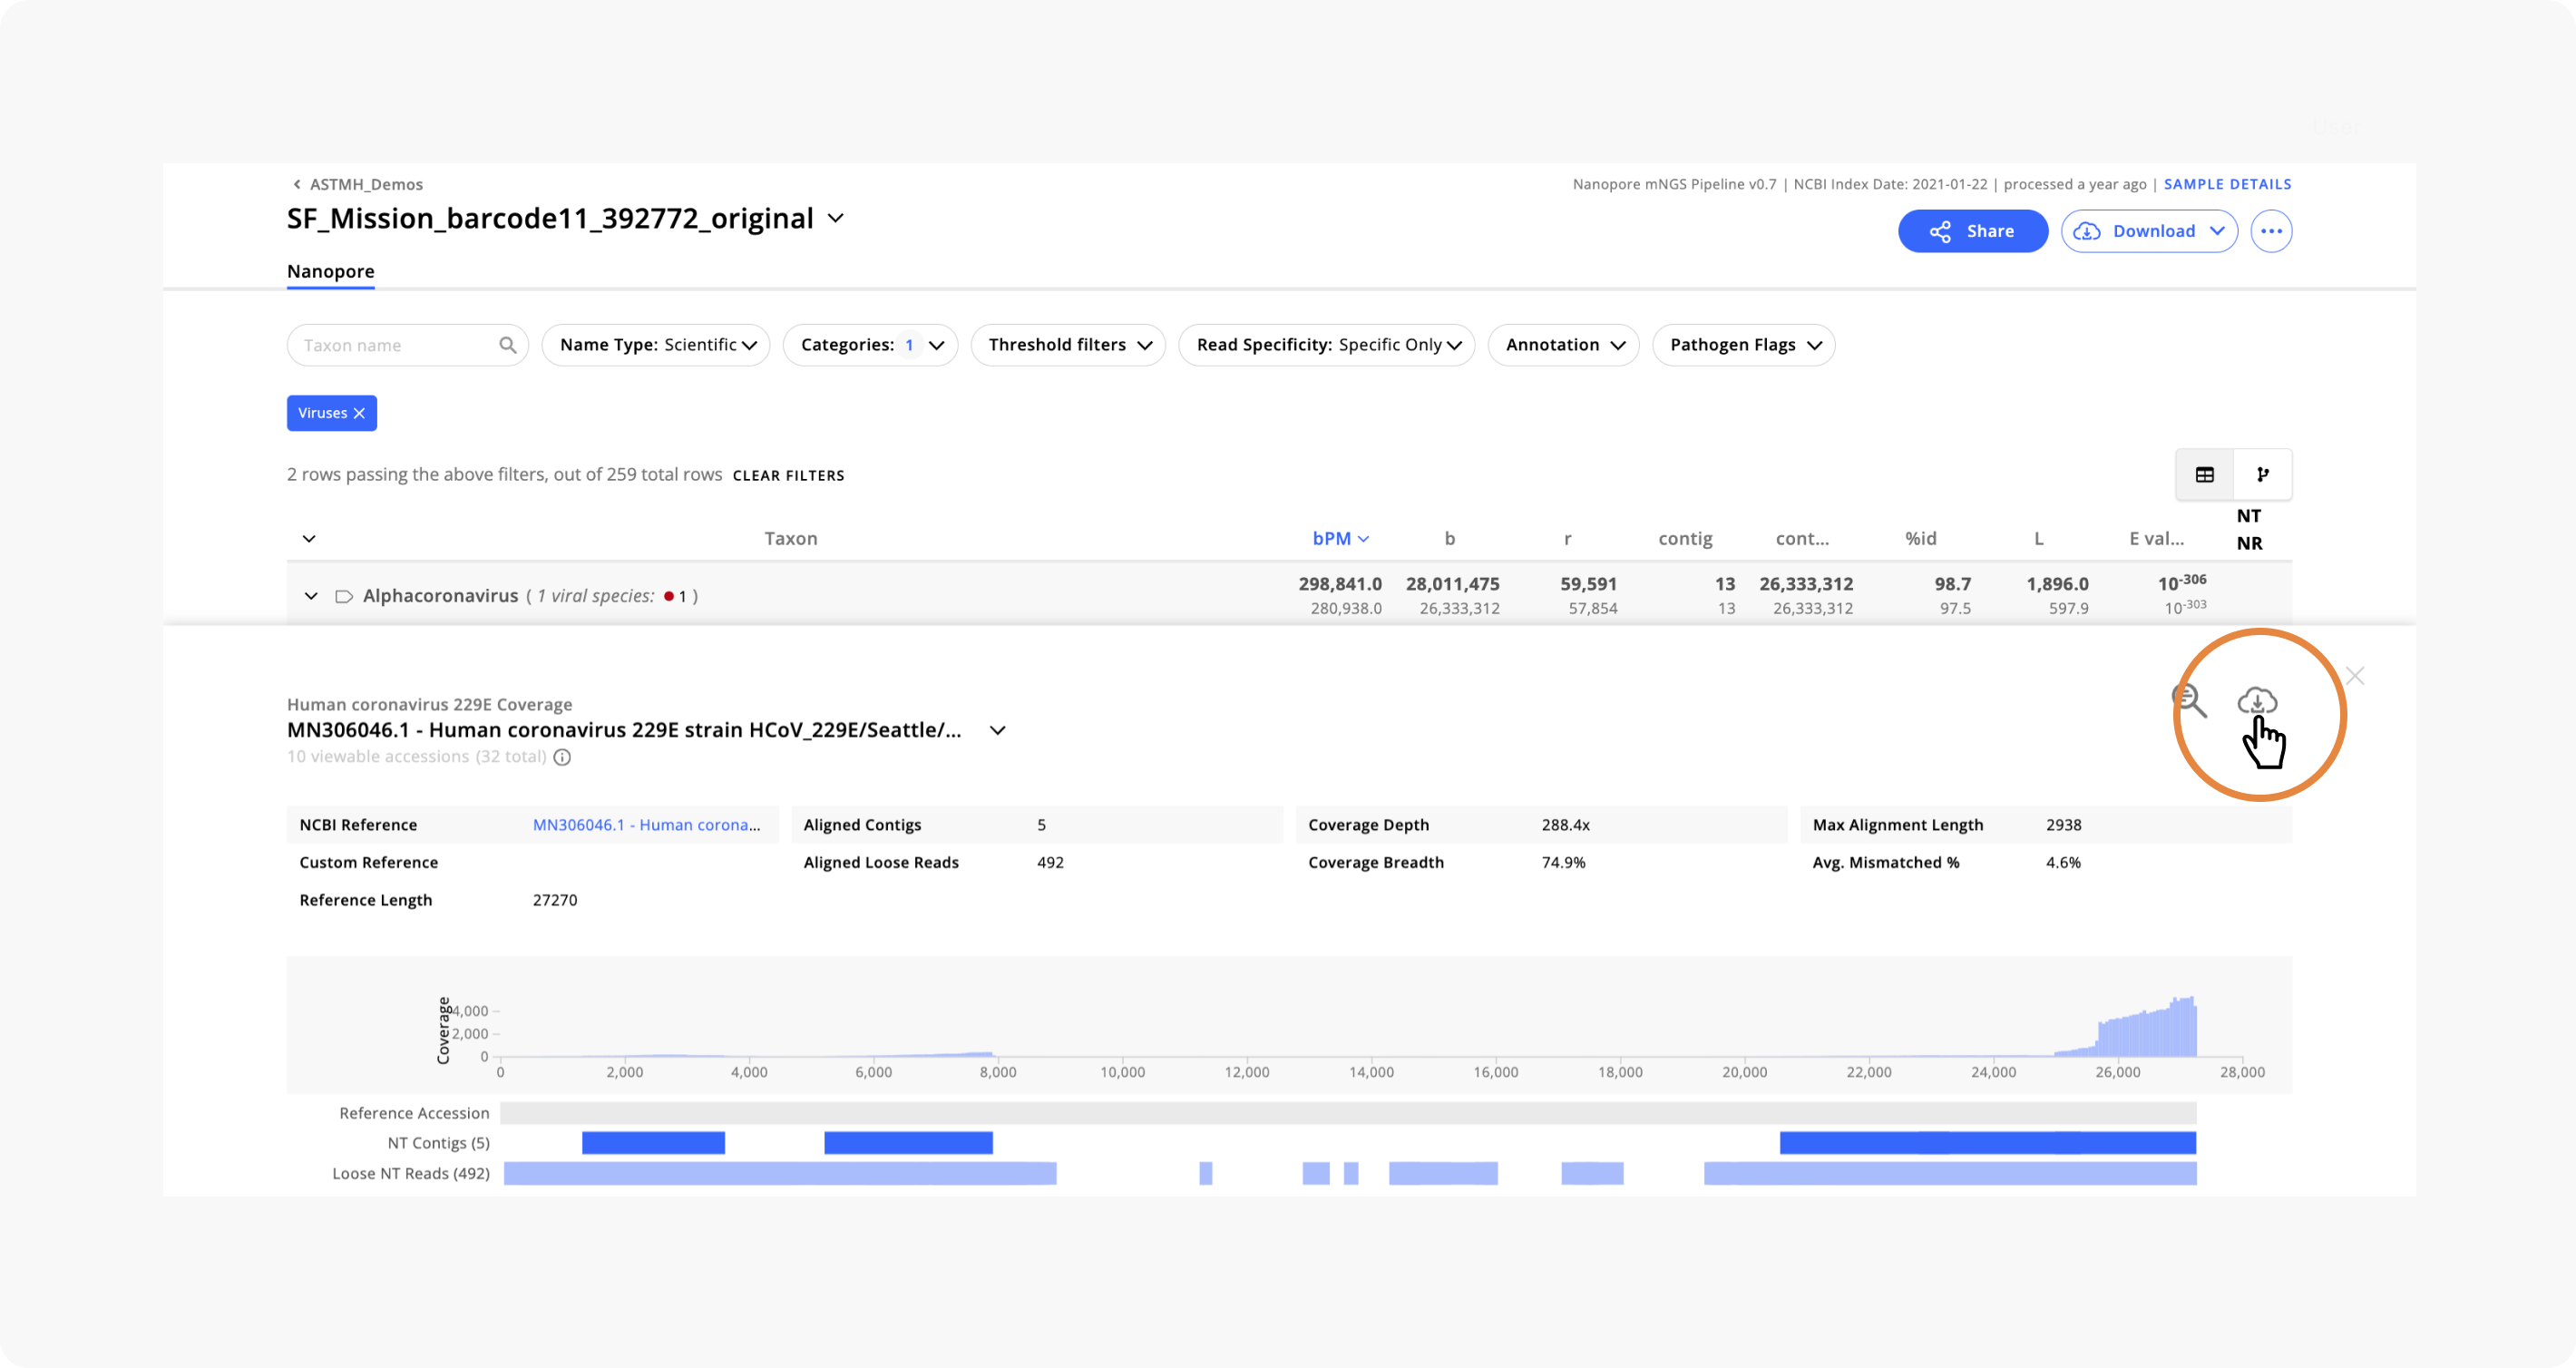Open Threshold filters dropdown
The image size is (2576, 1368).
(1068, 345)
